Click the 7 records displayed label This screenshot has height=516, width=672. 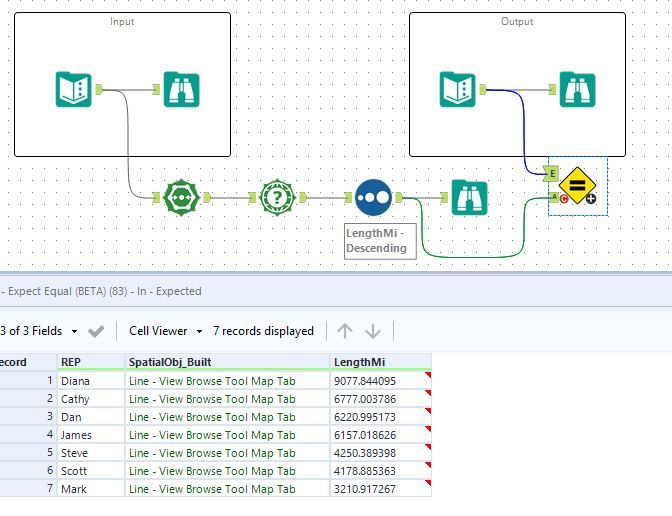pyautogui.click(x=263, y=331)
